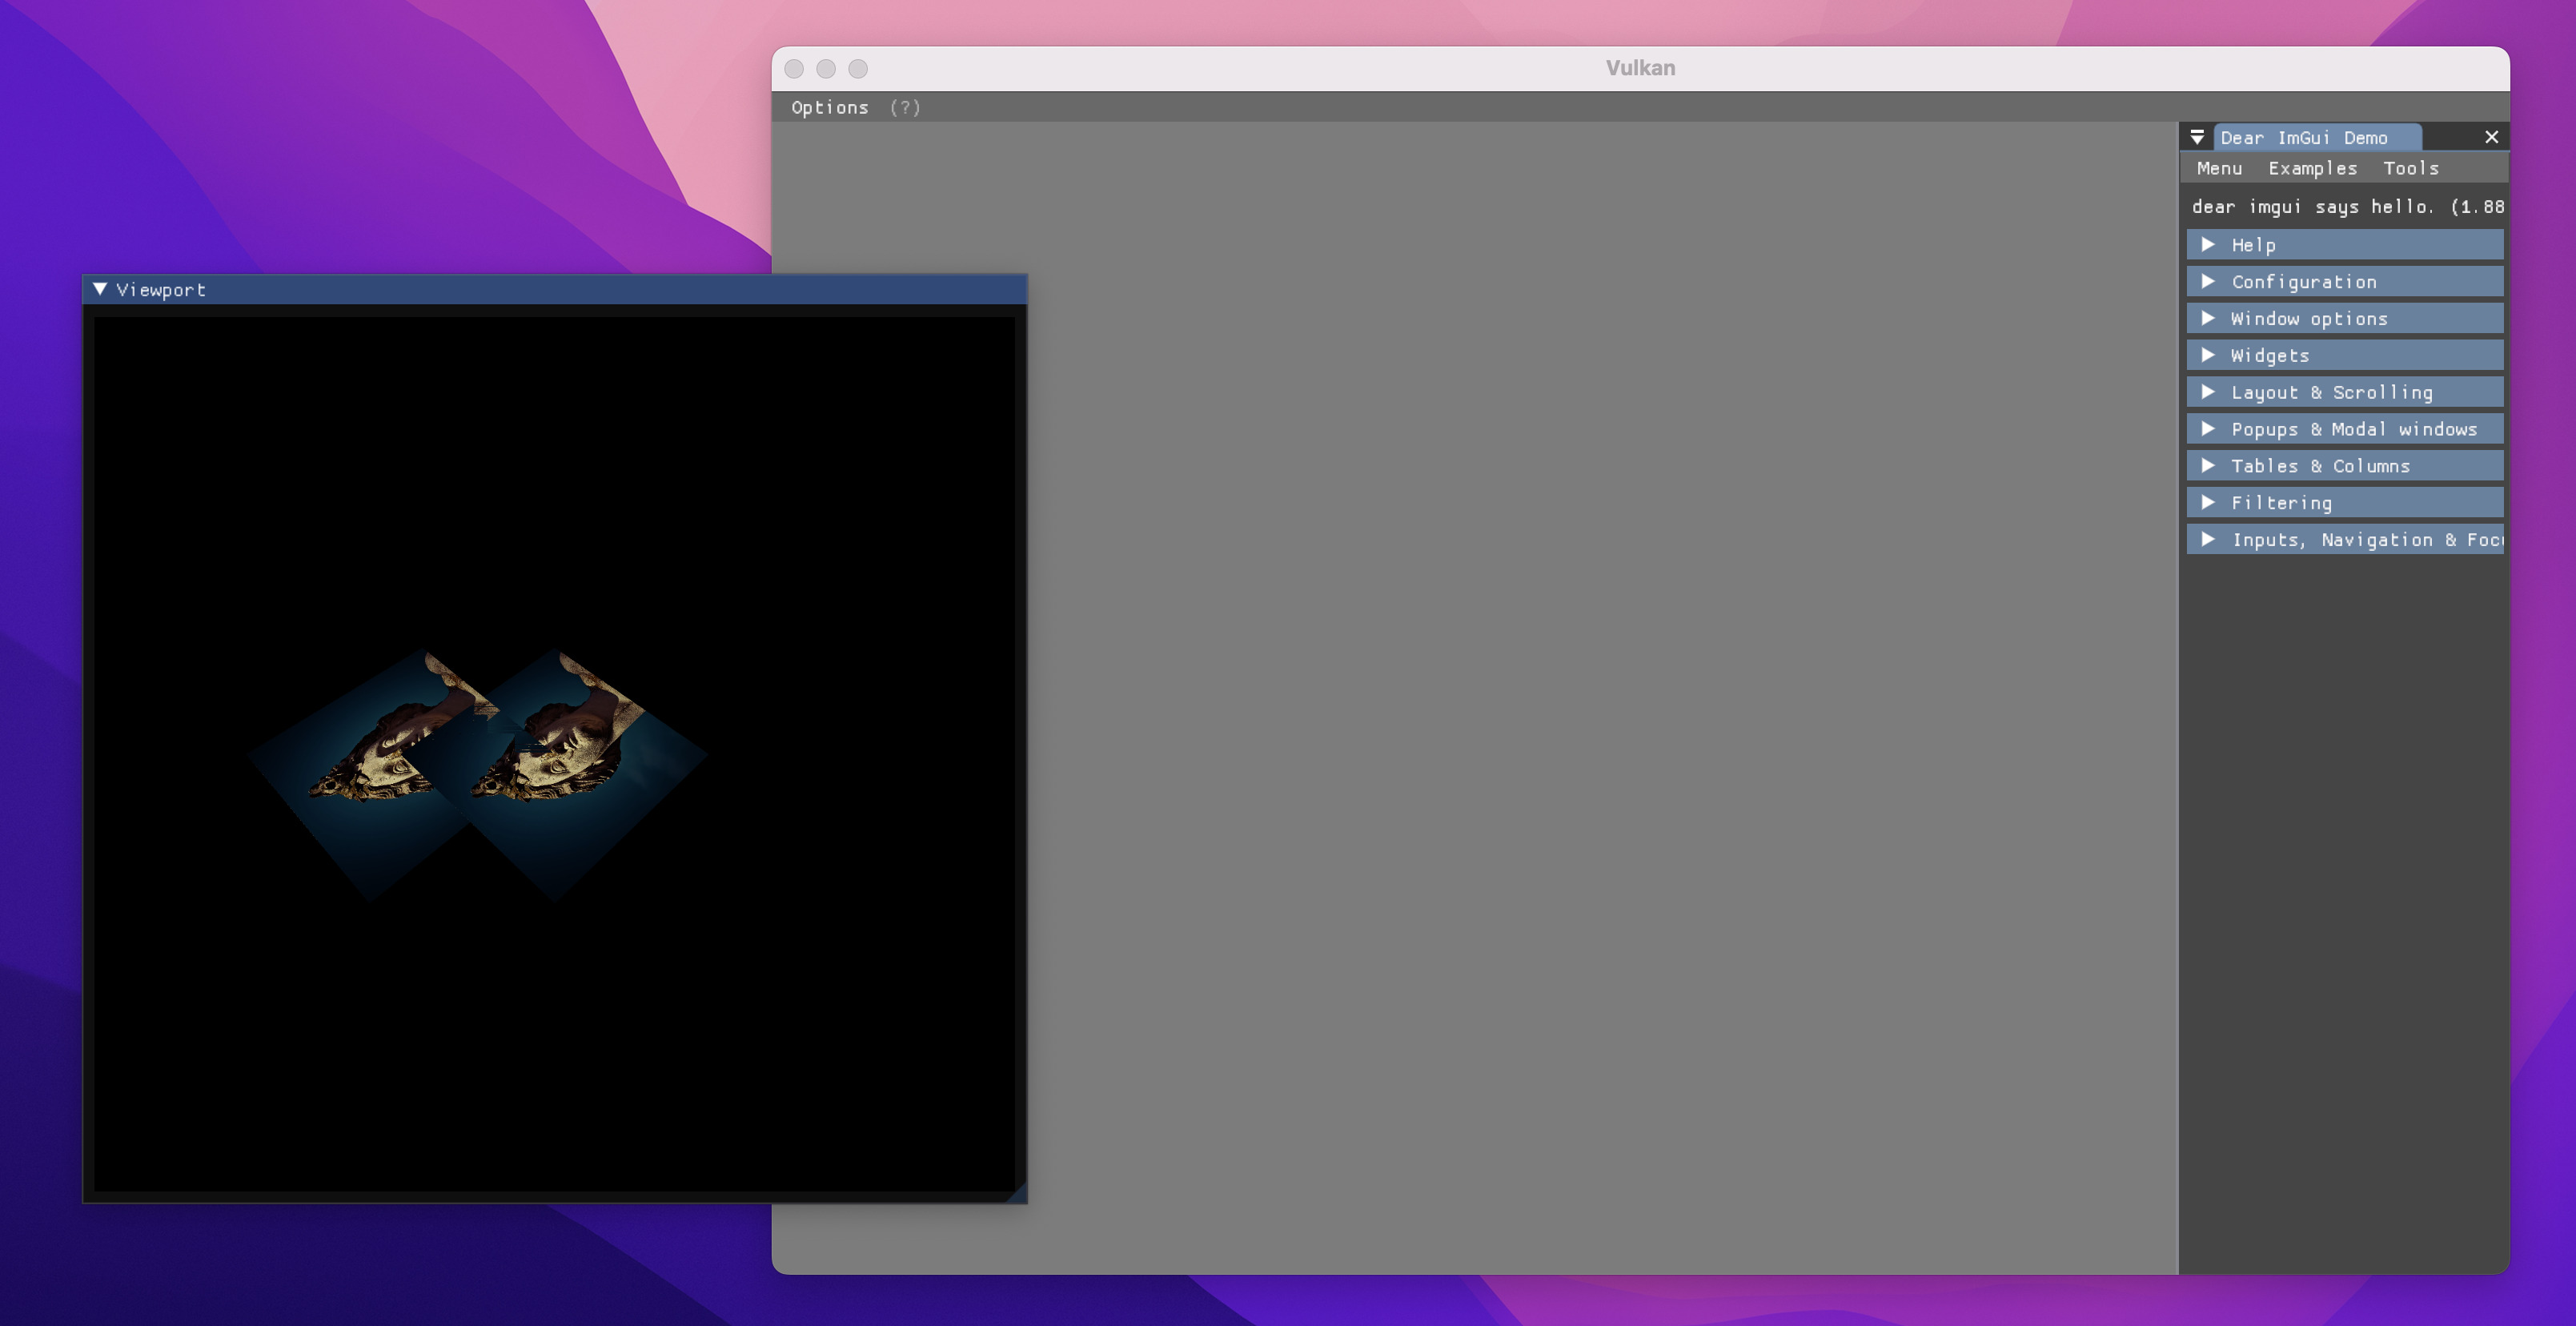Open the Menu item in Dear ImGui Demo
The height and width of the screenshot is (1326, 2576).
2219,168
